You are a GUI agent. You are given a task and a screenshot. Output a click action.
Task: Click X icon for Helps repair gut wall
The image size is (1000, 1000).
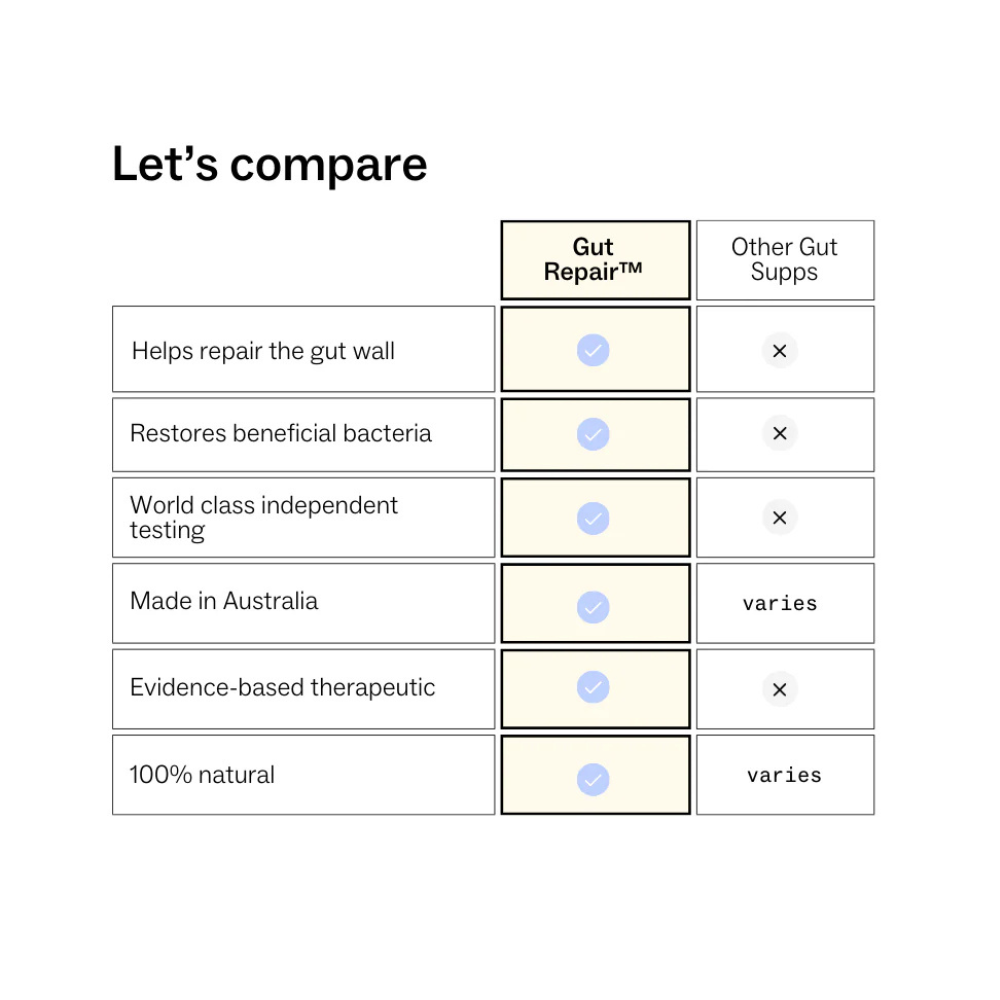click(780, 351)
